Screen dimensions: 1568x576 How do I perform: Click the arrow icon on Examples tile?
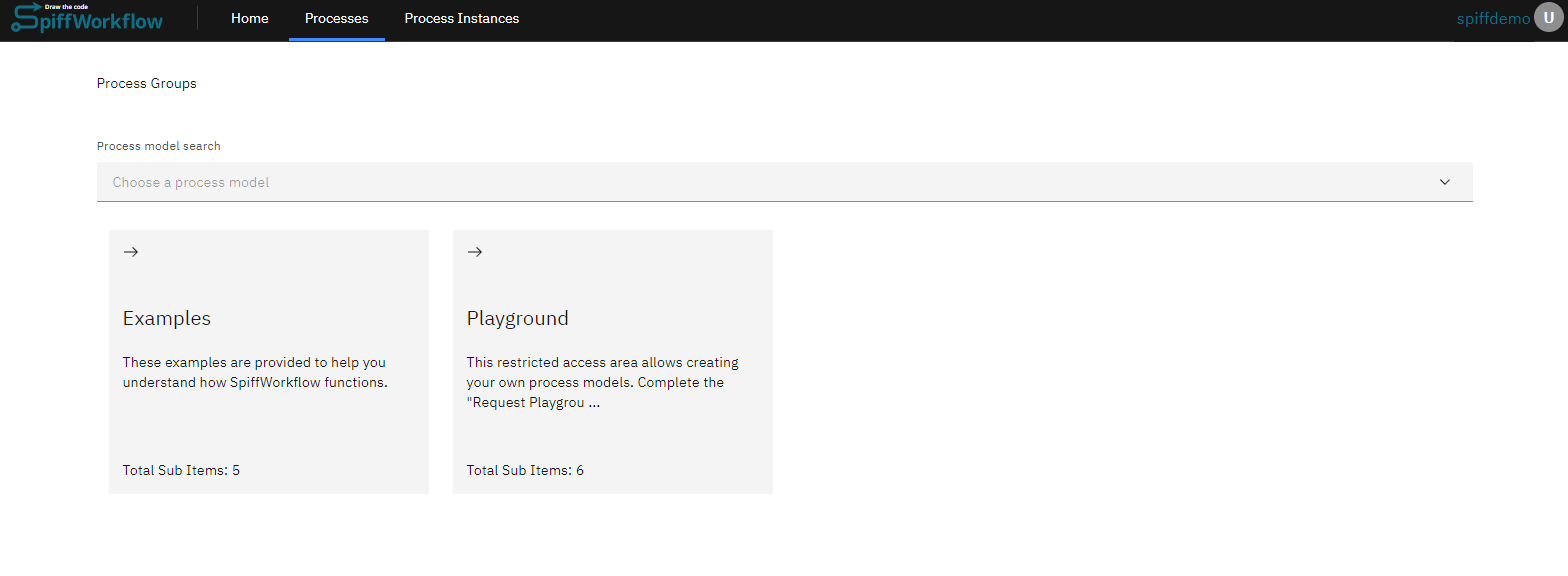[130, 252]
